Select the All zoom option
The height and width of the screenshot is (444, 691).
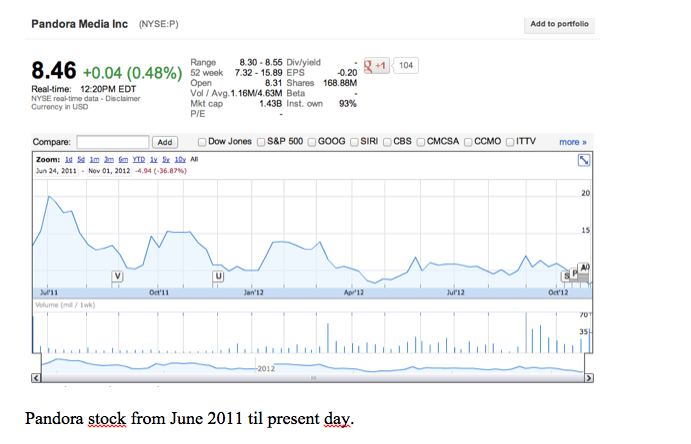point(194,159)
